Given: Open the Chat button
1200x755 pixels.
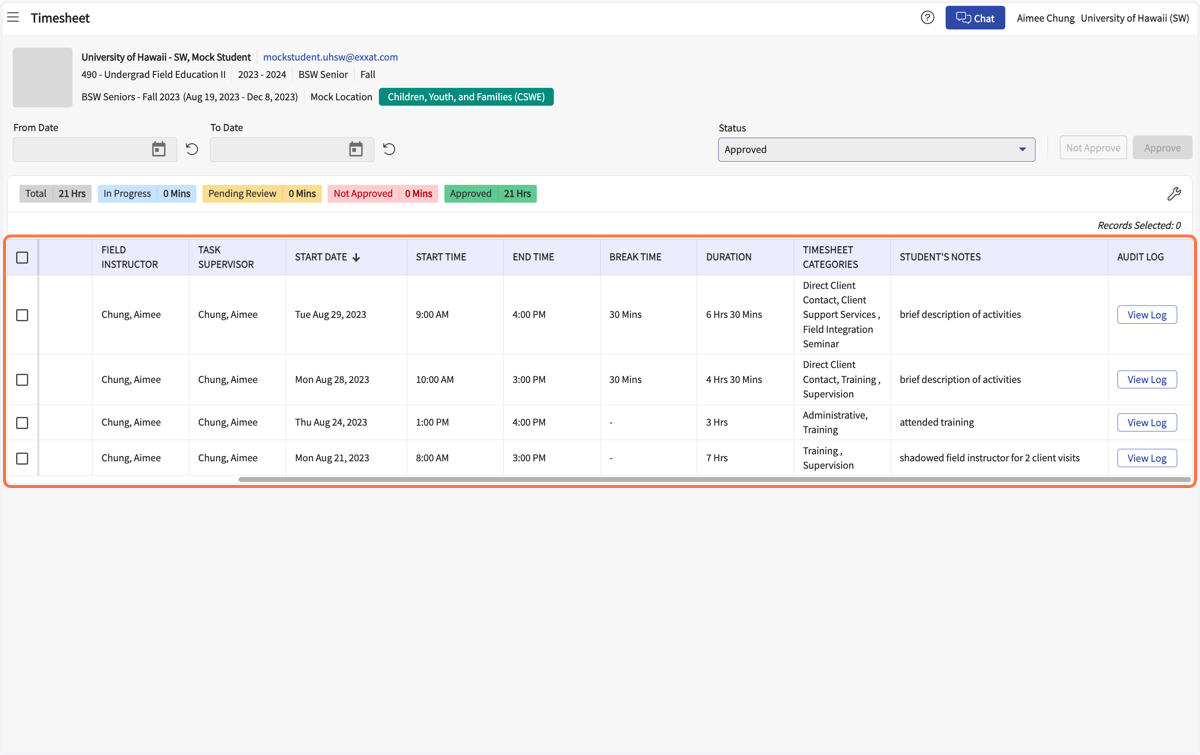Looking at the screenshot, I should (975, 18).
